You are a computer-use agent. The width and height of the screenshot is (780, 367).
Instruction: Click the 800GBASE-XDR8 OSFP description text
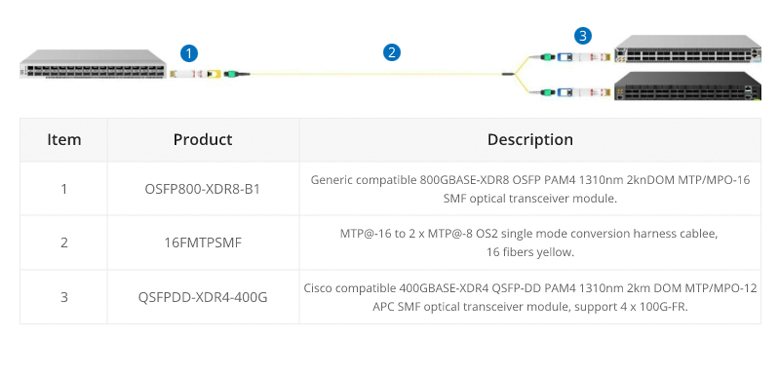pyautogui.click(x=530, y=189)
